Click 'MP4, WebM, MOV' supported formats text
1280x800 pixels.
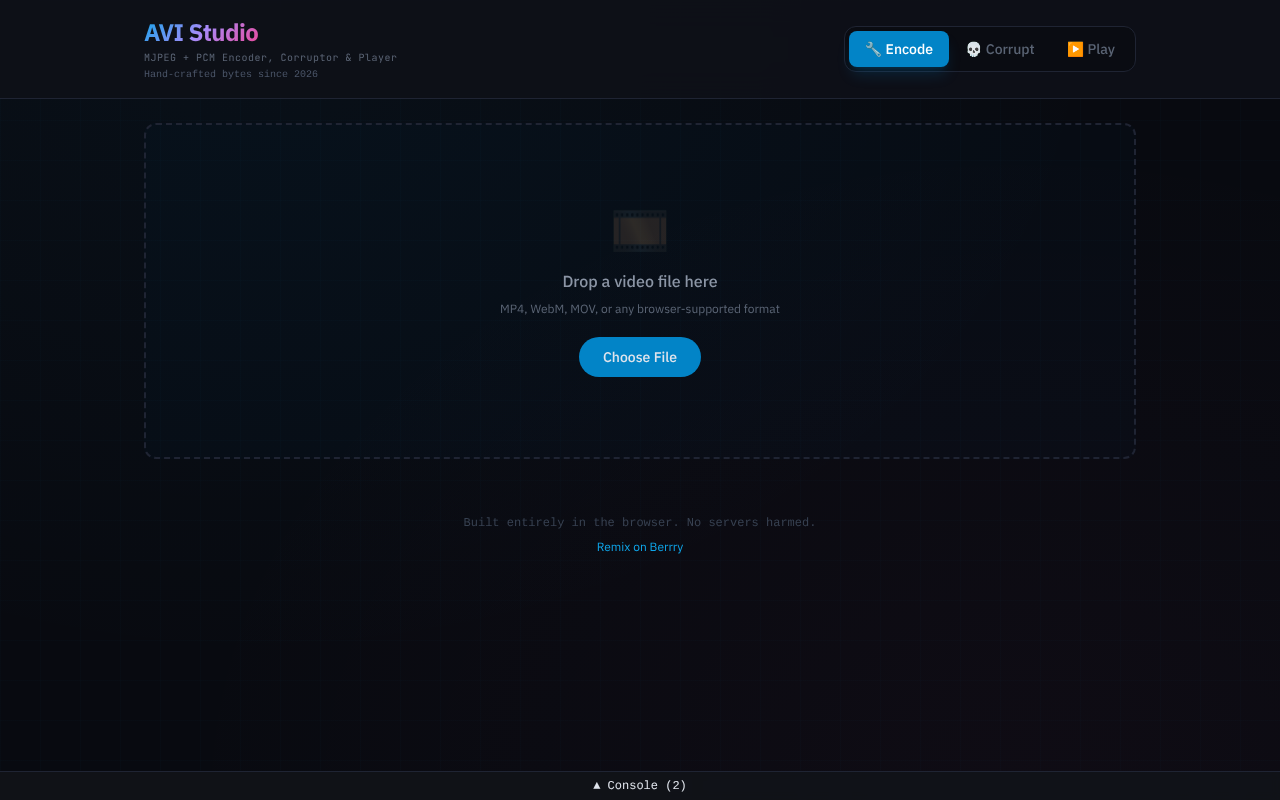click(640, 309)
